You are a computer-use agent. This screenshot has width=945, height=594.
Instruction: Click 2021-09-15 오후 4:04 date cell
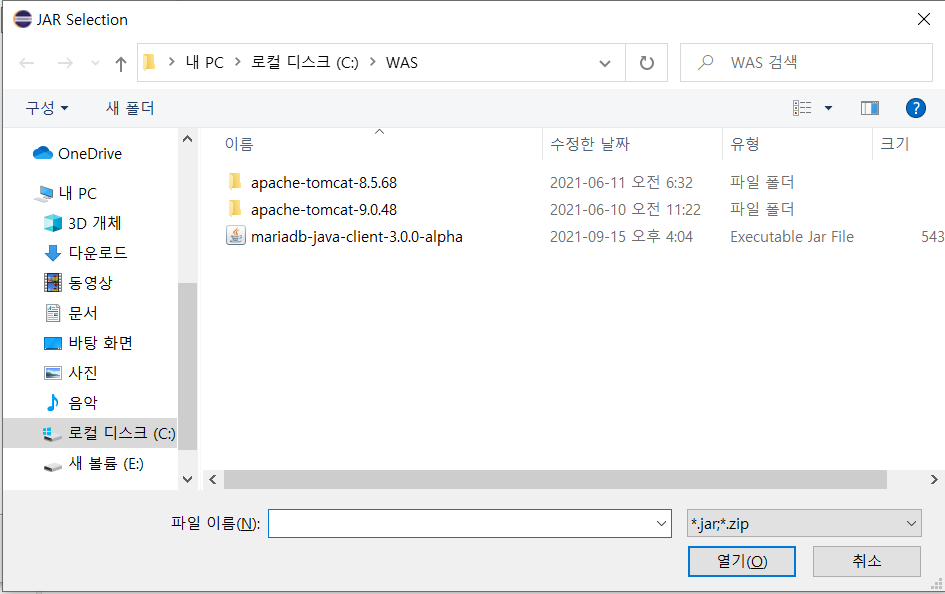[621, 237]
